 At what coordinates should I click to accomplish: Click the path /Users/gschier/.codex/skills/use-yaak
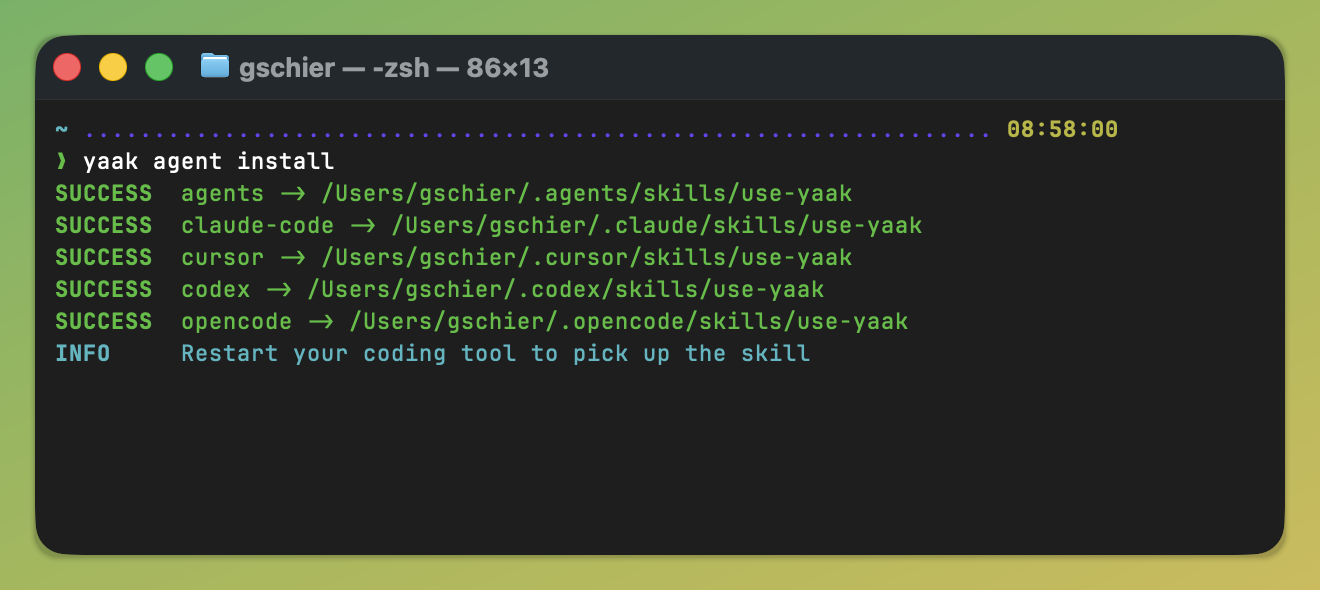[566, 289]
